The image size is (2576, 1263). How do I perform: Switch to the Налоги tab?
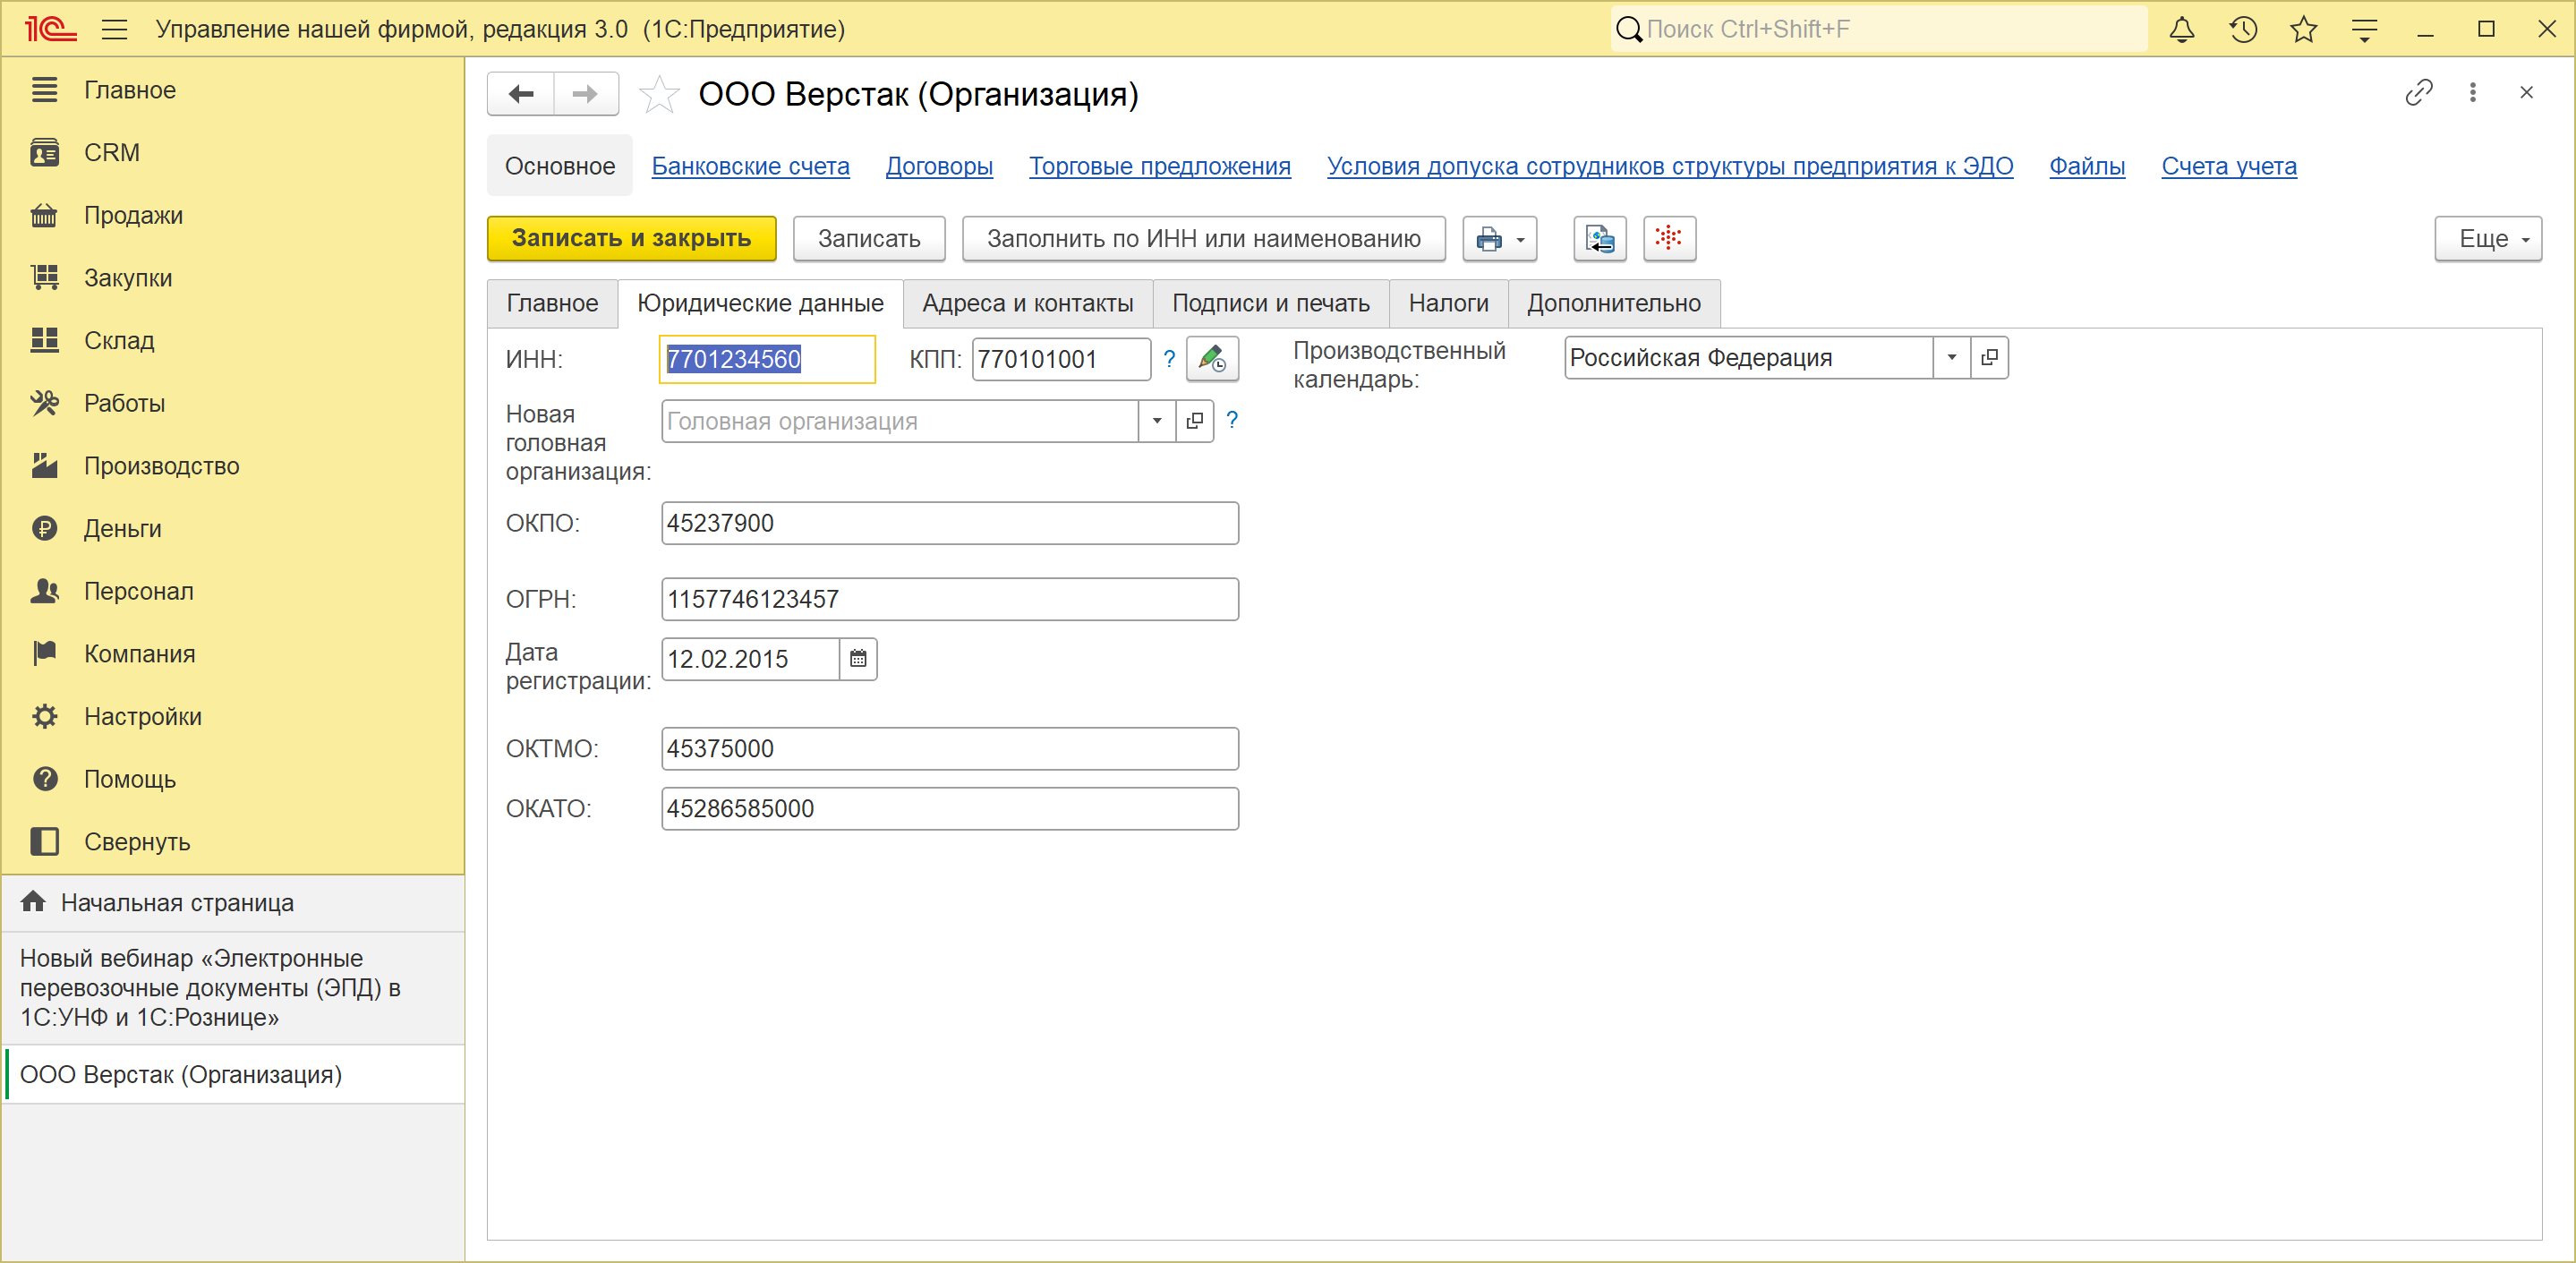click(1448, 304)
